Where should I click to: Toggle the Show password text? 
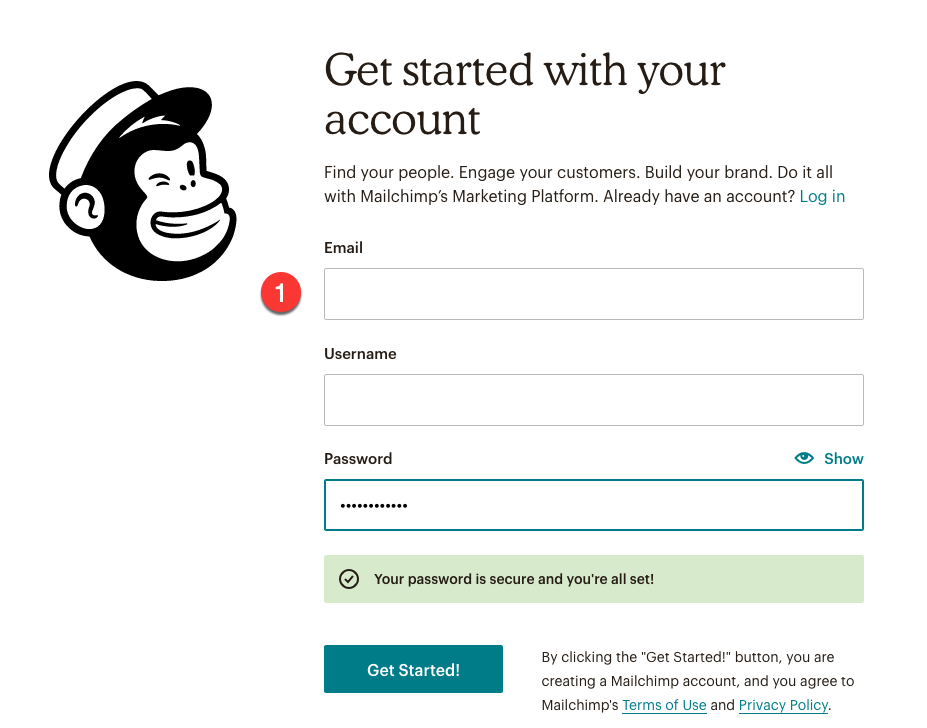[843, 459]
